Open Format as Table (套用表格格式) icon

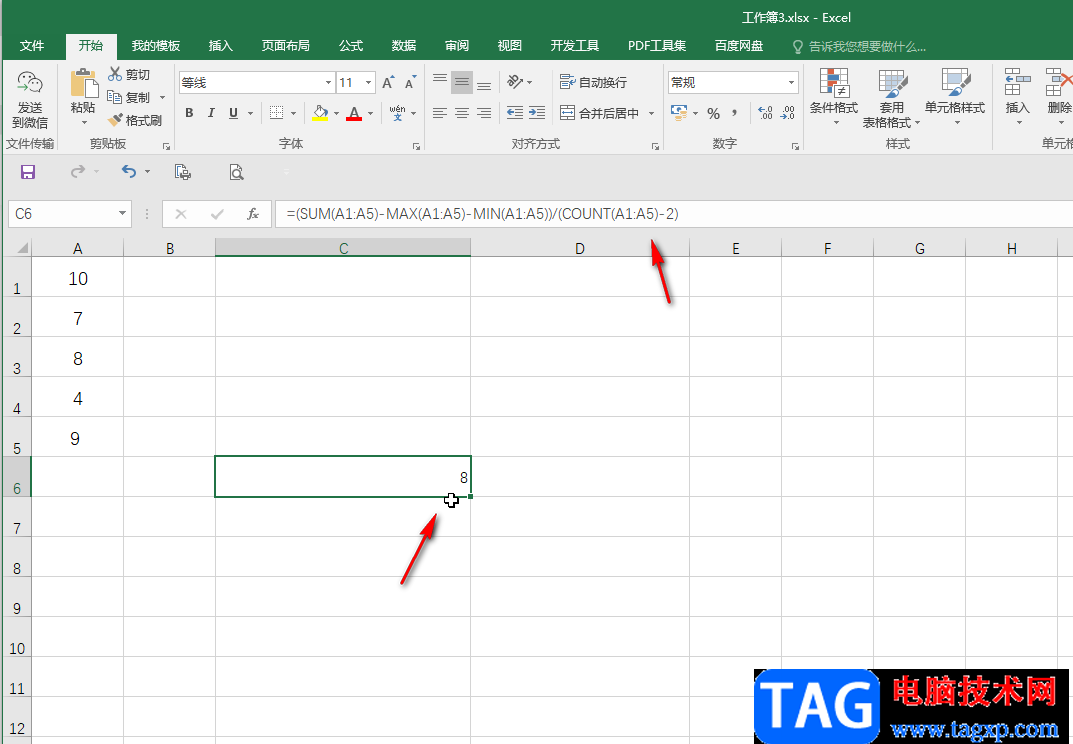coord(892,83)
